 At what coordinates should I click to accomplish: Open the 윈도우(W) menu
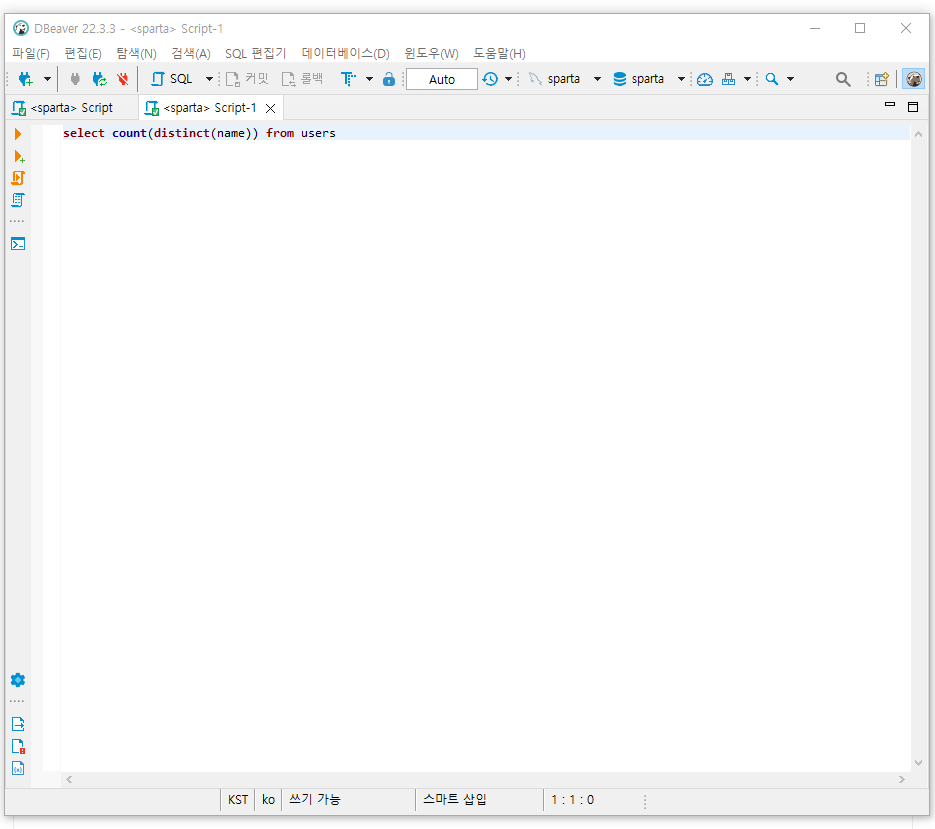coord(431,54)
